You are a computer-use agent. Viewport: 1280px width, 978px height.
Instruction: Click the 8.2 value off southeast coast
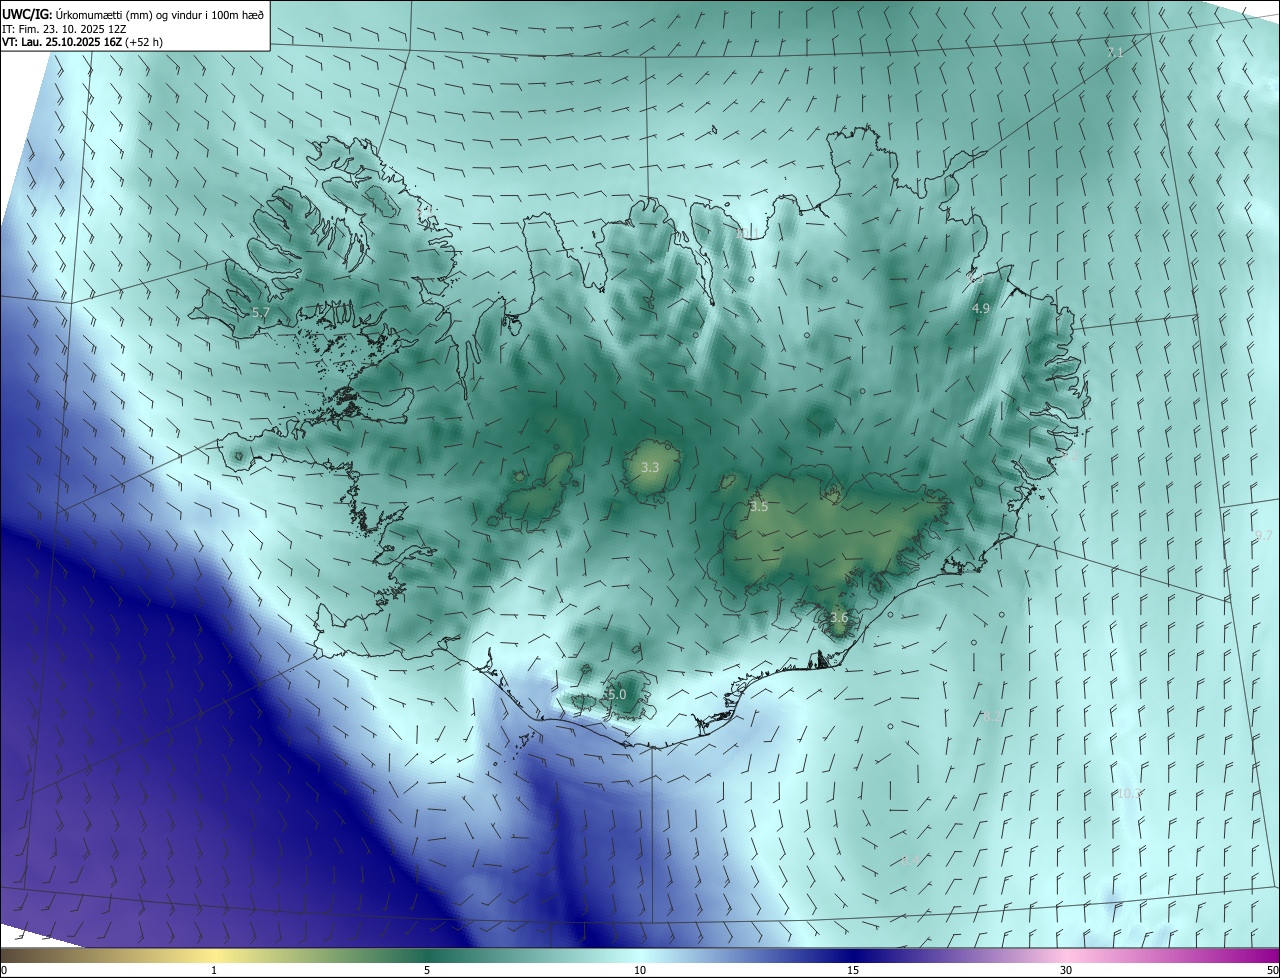click(991, 717)
